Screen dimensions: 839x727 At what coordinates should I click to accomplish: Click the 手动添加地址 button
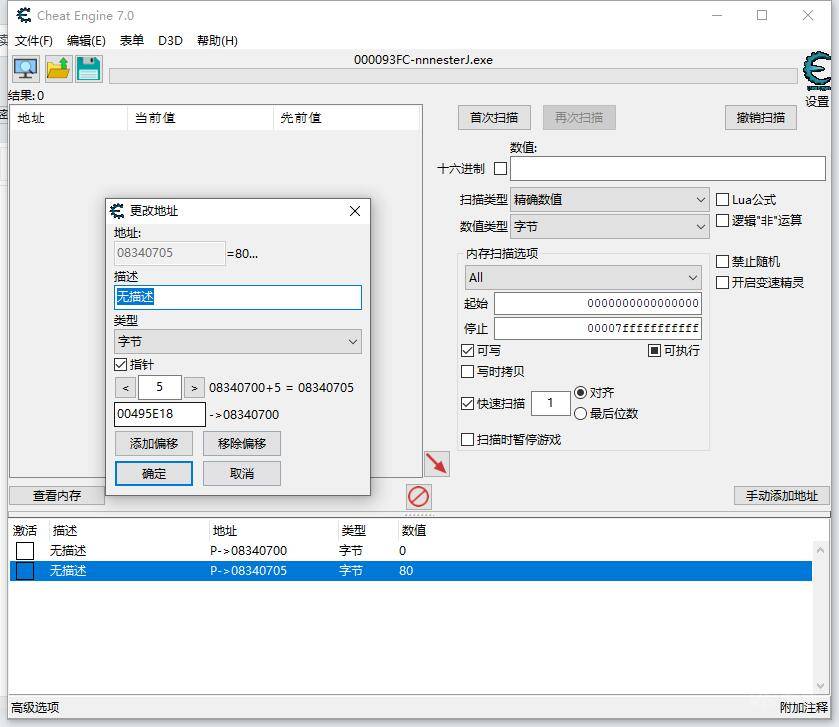click(x=782, y=496)
